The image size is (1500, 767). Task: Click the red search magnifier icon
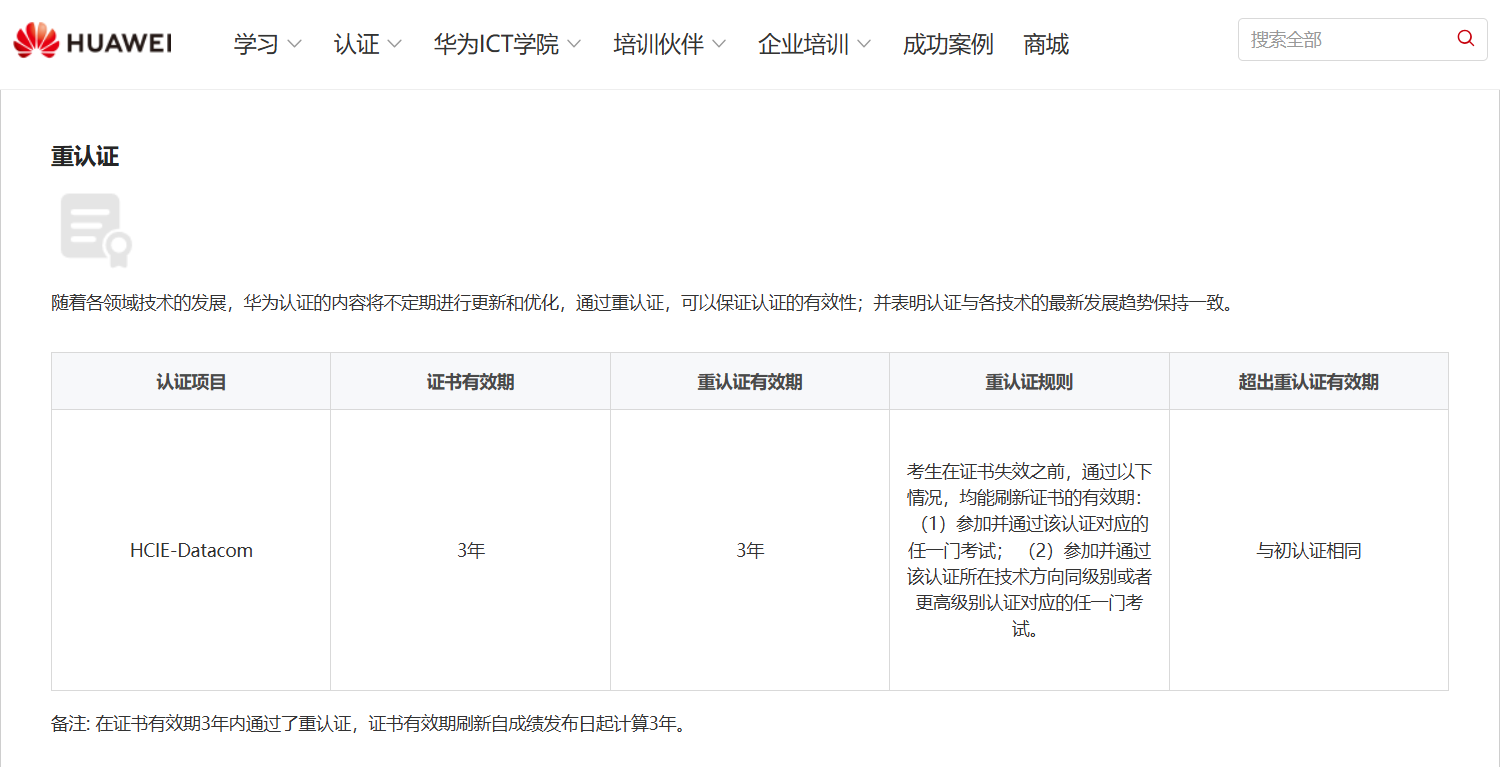coord(1466,39)
